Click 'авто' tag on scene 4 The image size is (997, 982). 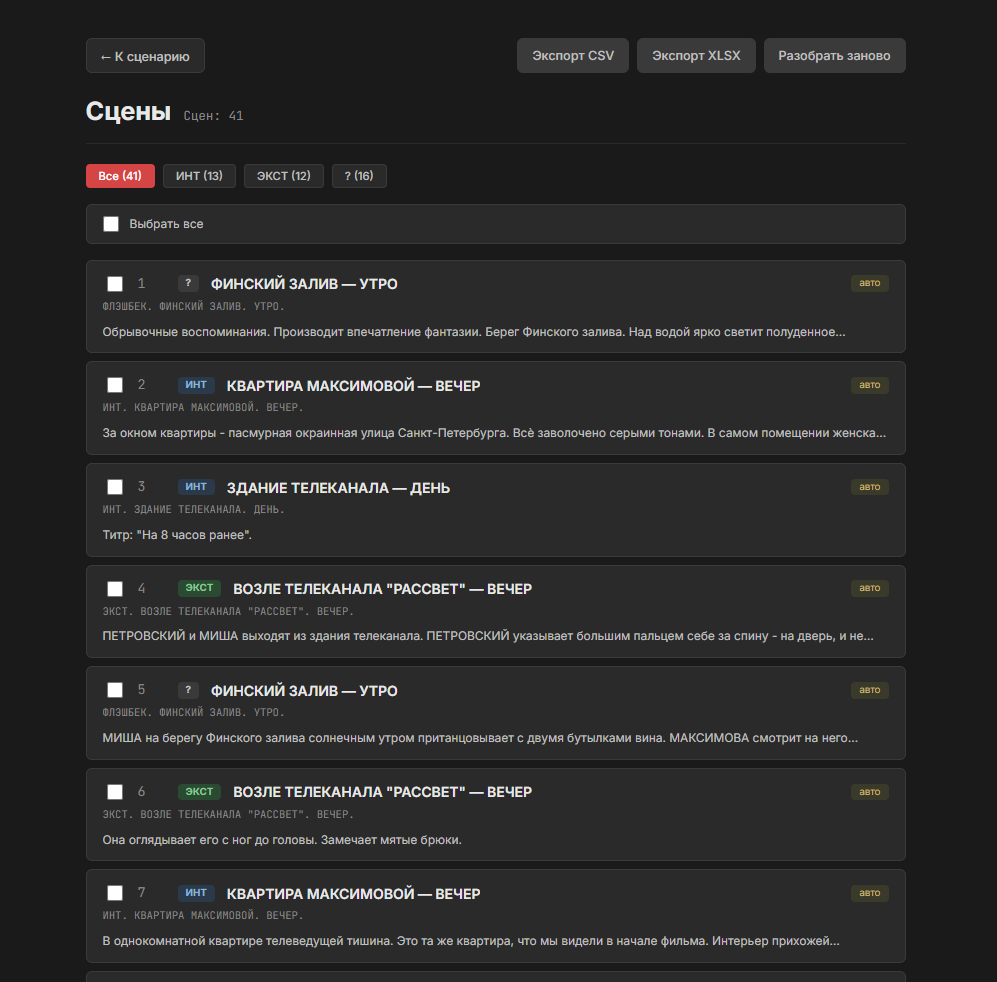coord(869,588)
